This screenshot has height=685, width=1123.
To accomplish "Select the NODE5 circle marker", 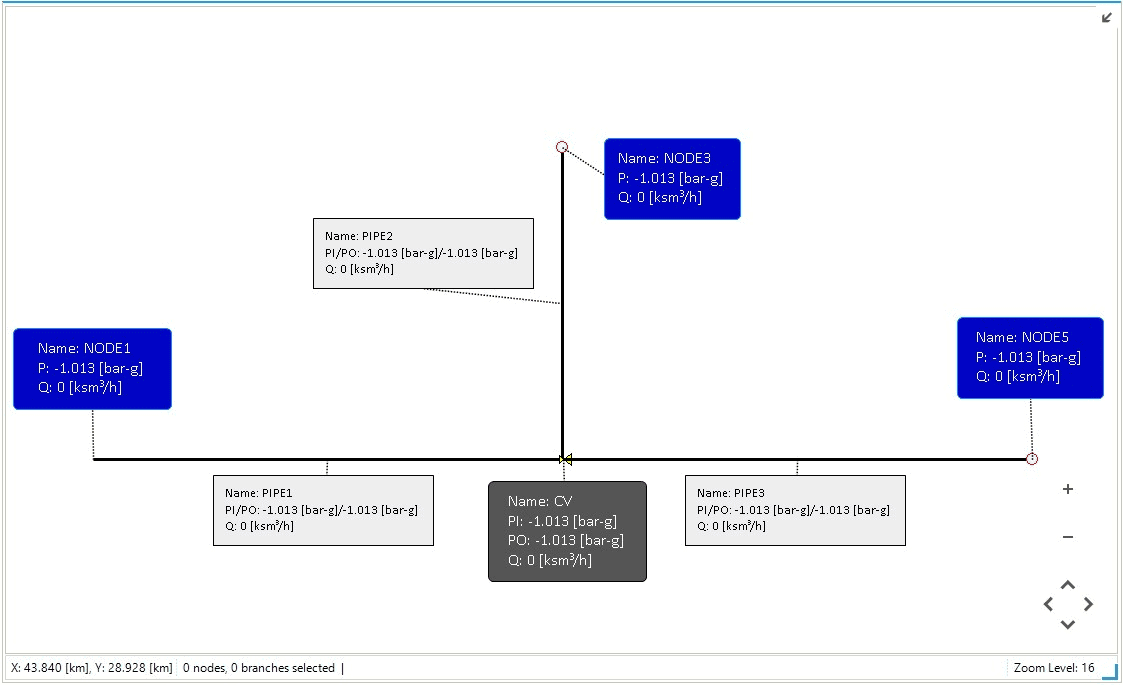I will tap(1032, 459).
